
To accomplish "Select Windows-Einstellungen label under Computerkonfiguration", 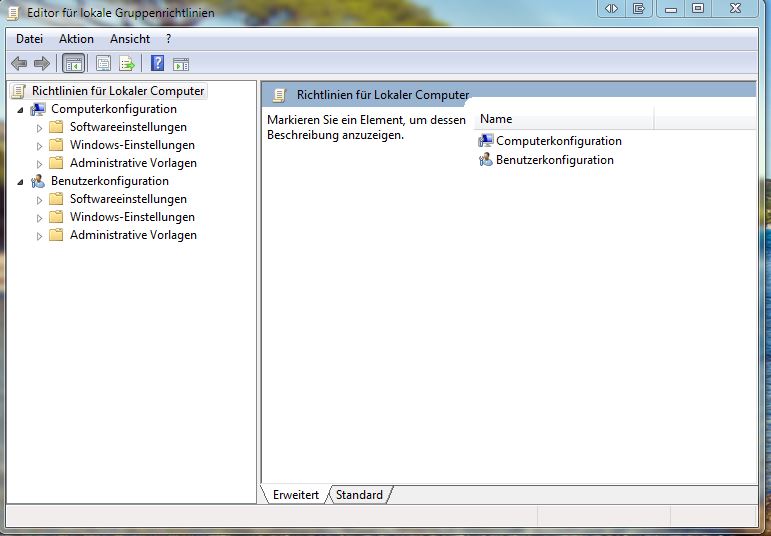I will [132, 145].
